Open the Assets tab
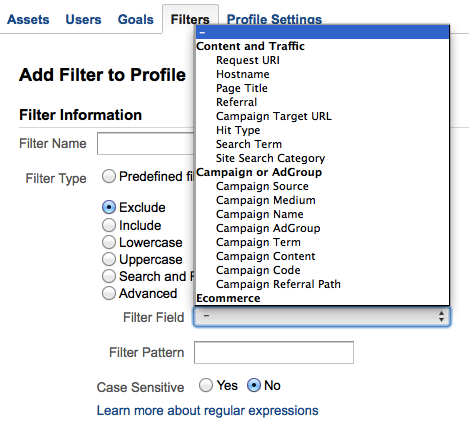This screenshot has height=425, width=469. 28,19
